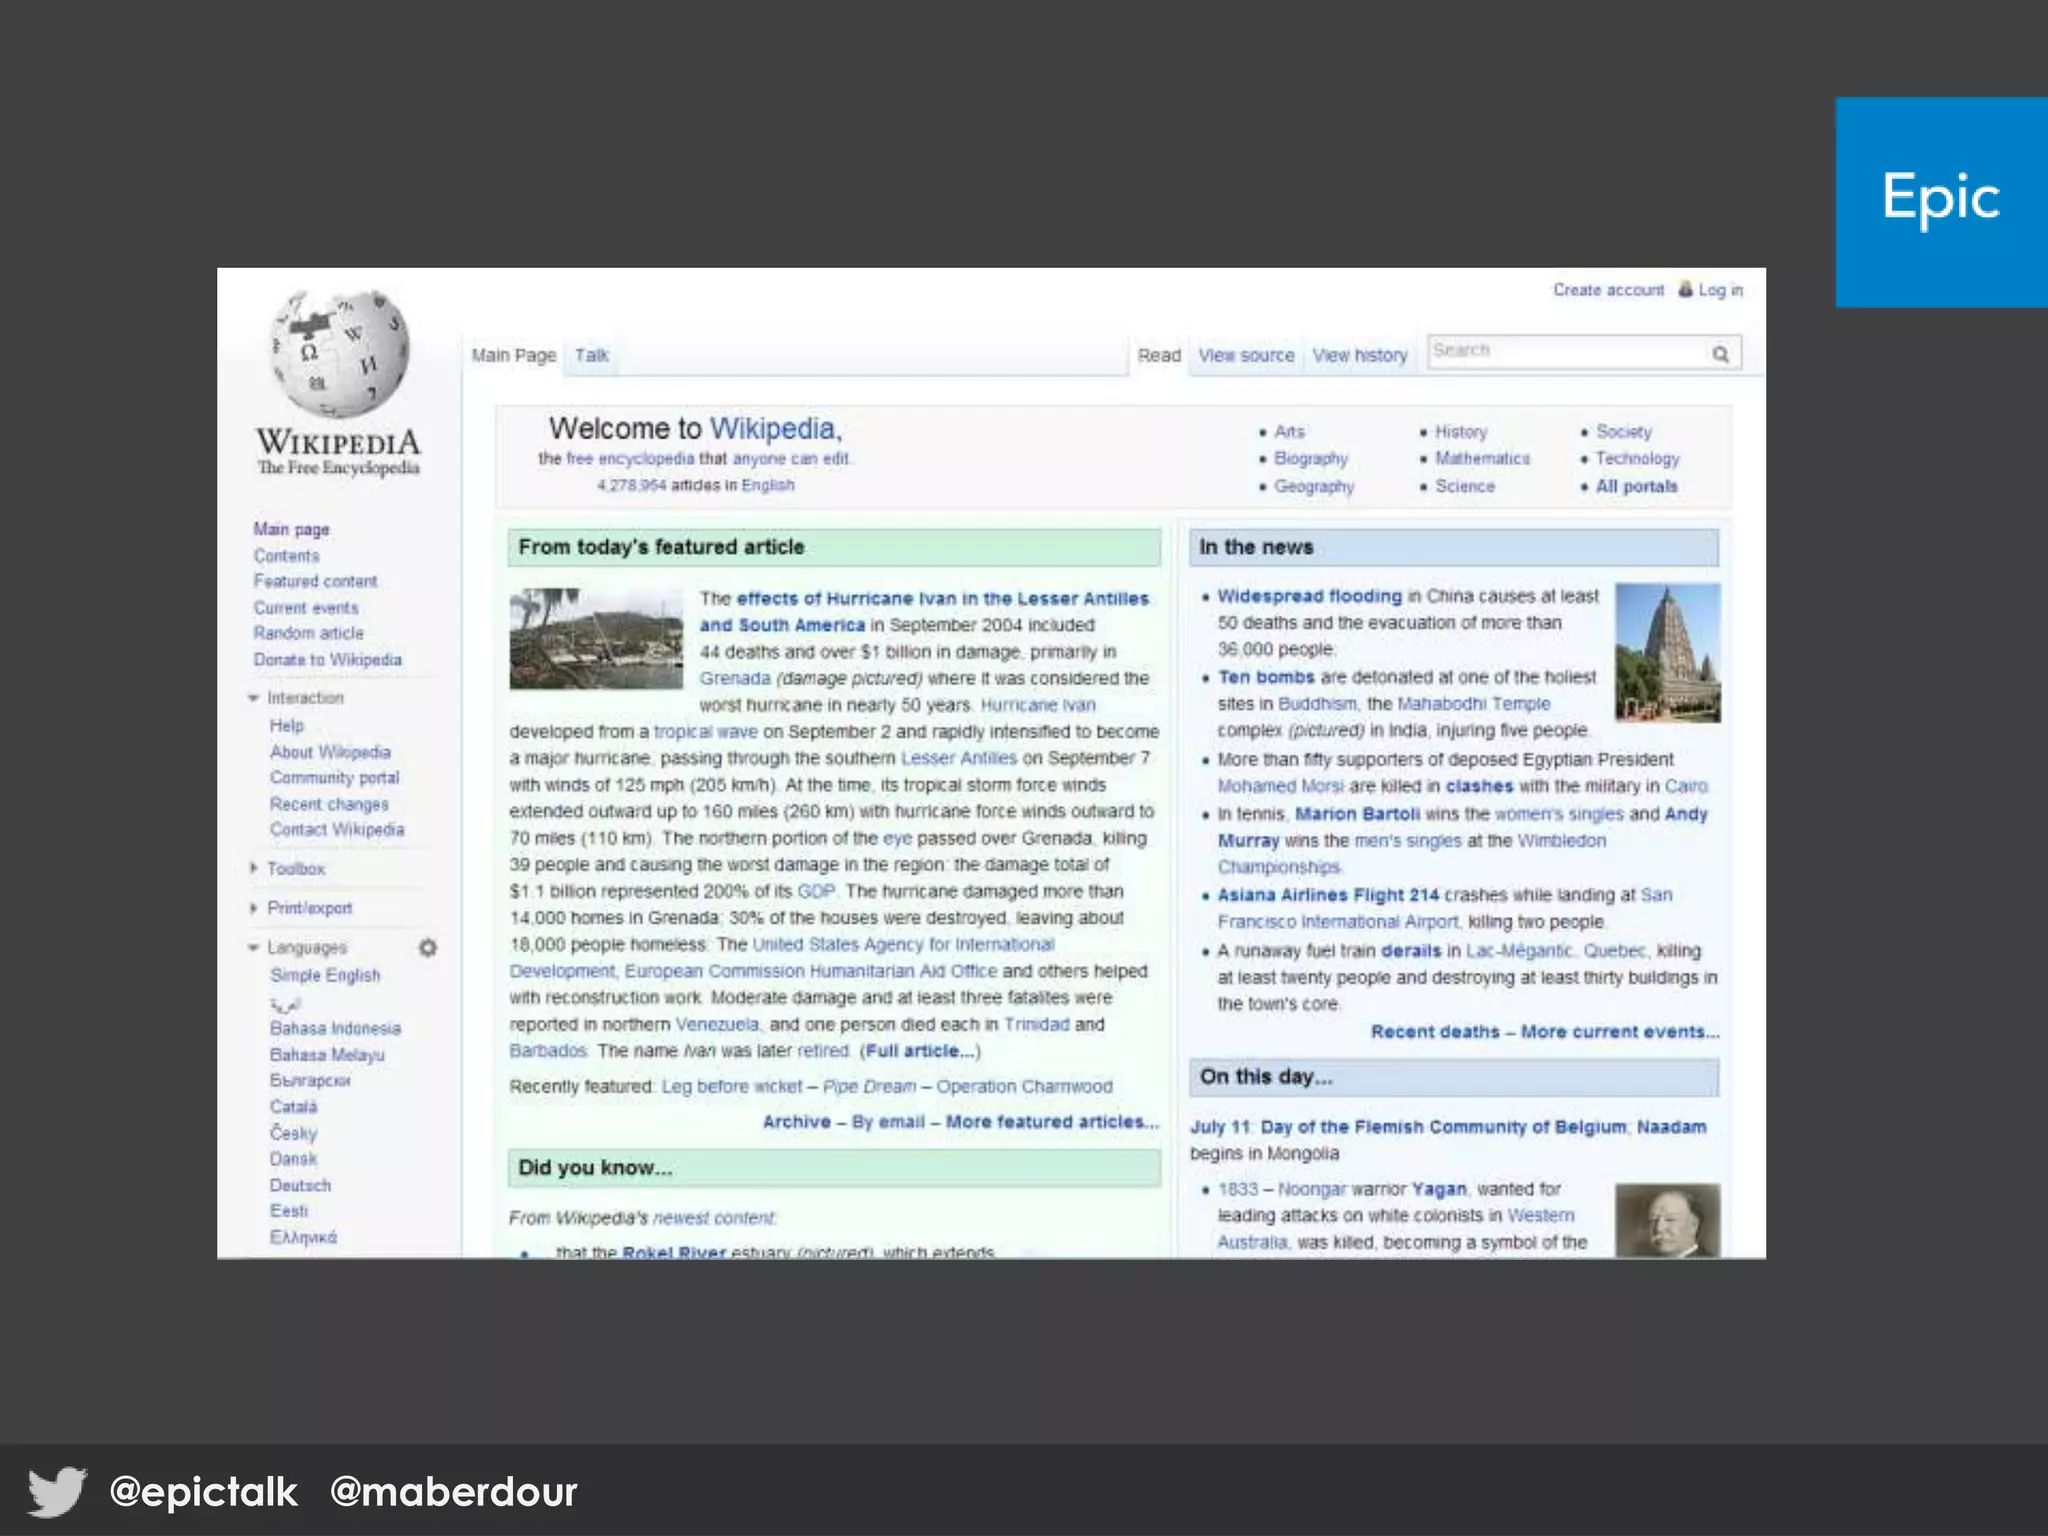
Task: Click the search magnifier icon
Action: pos(1720,354)
